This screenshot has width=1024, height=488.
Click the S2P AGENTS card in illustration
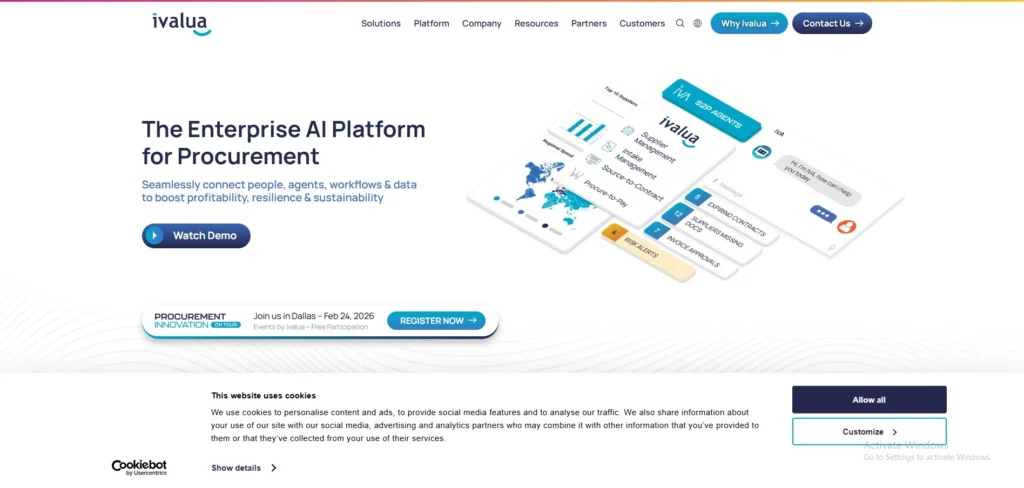point(711,110)
